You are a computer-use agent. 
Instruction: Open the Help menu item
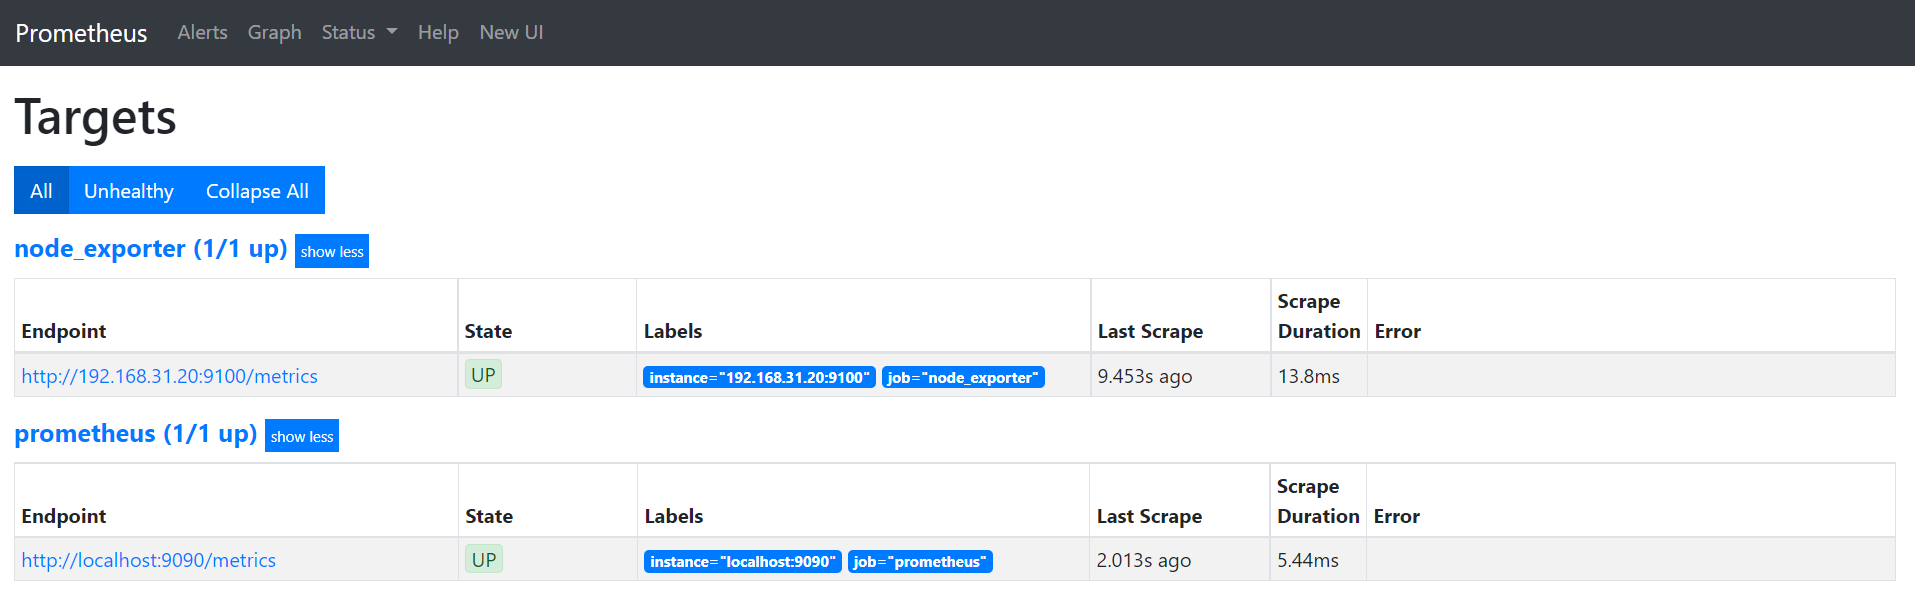coord(438,32)
